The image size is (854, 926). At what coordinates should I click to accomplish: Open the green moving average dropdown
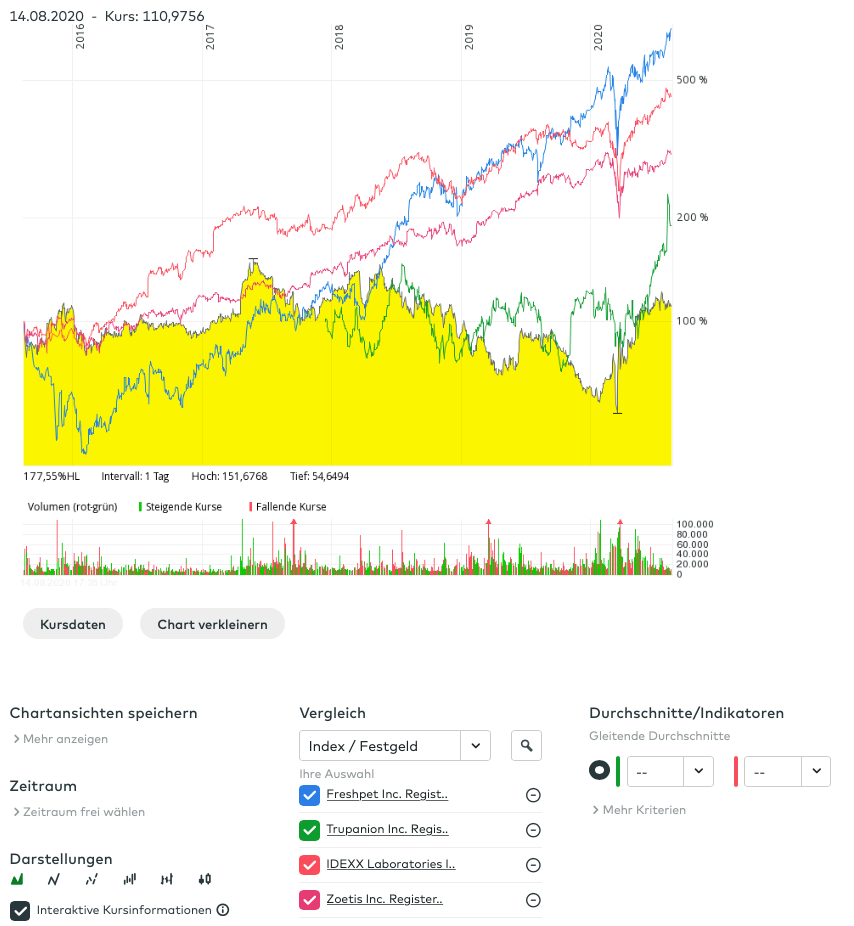[x=669, y=772]
